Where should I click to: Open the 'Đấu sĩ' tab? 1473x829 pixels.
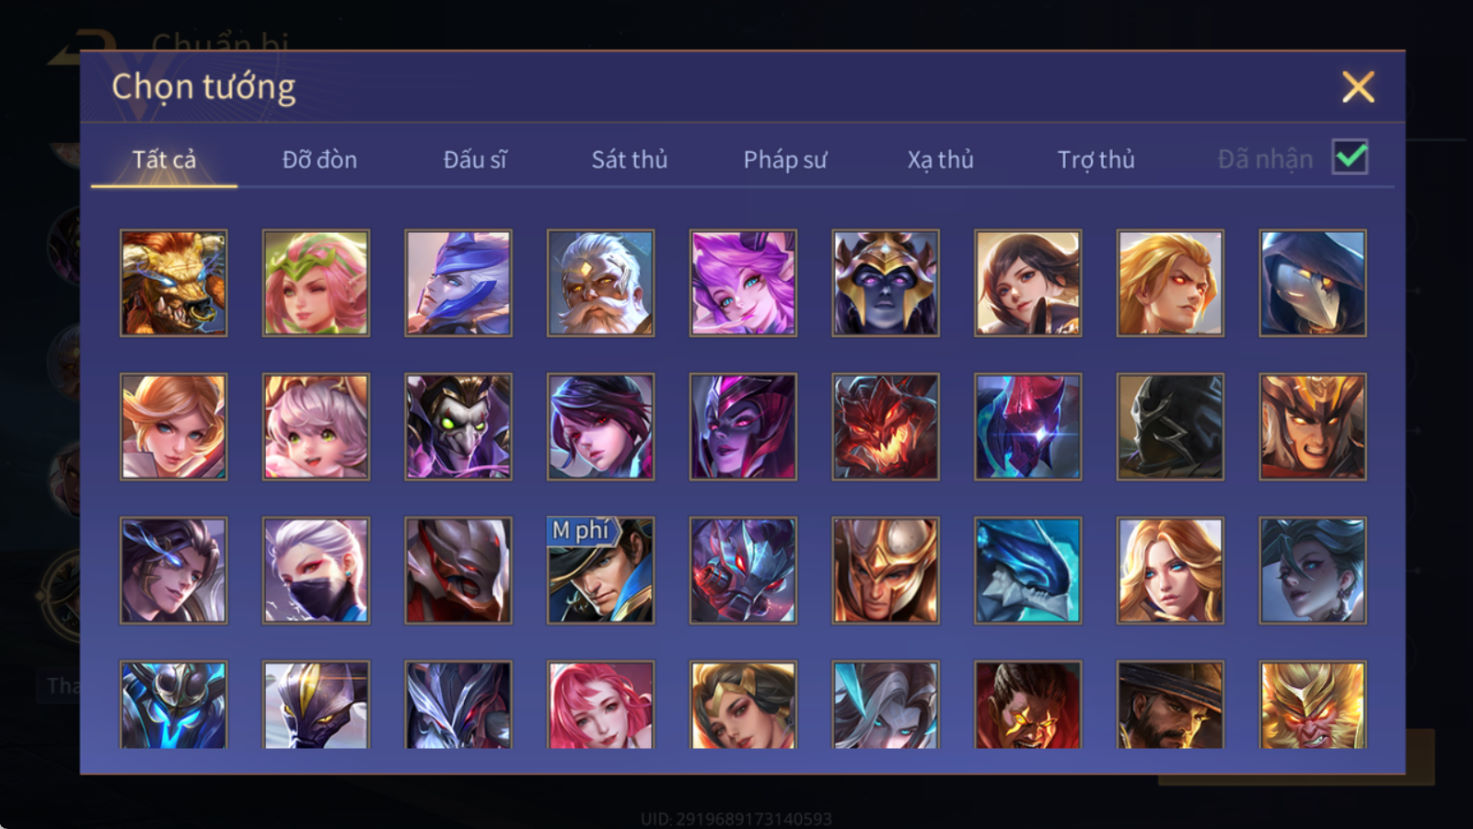click(x=475, y=160)
